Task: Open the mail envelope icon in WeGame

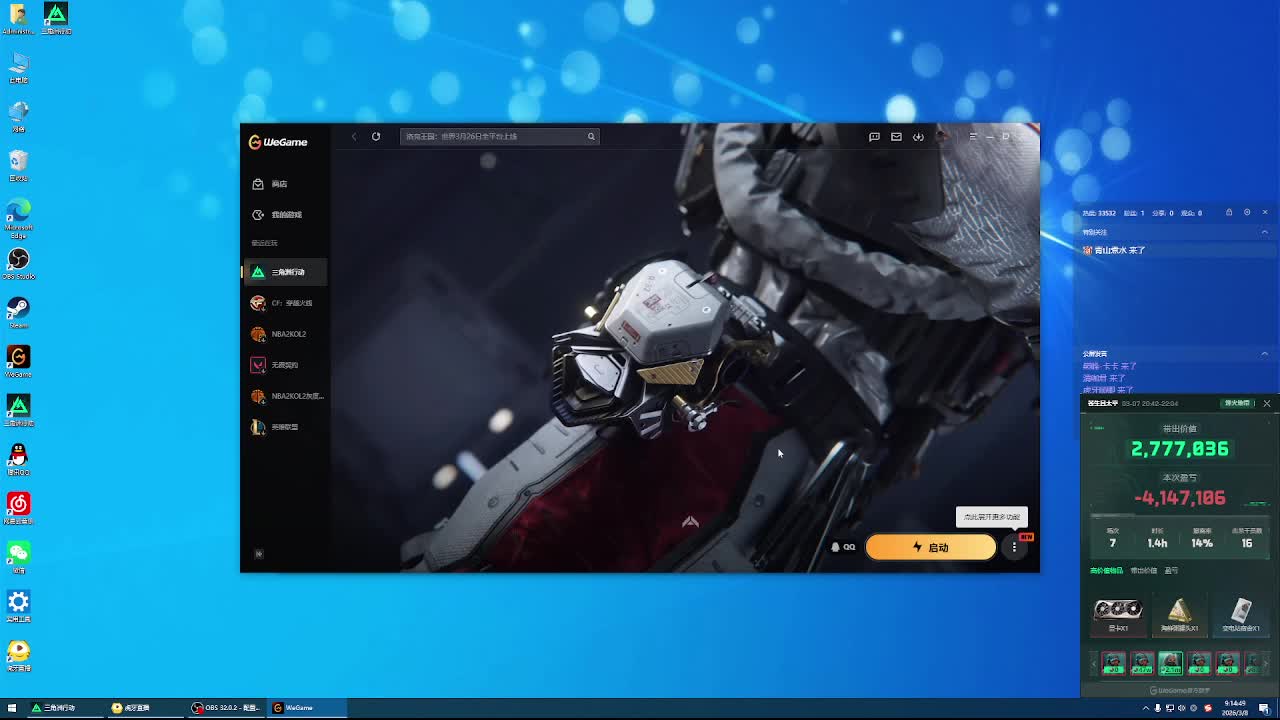Action: 896,136
